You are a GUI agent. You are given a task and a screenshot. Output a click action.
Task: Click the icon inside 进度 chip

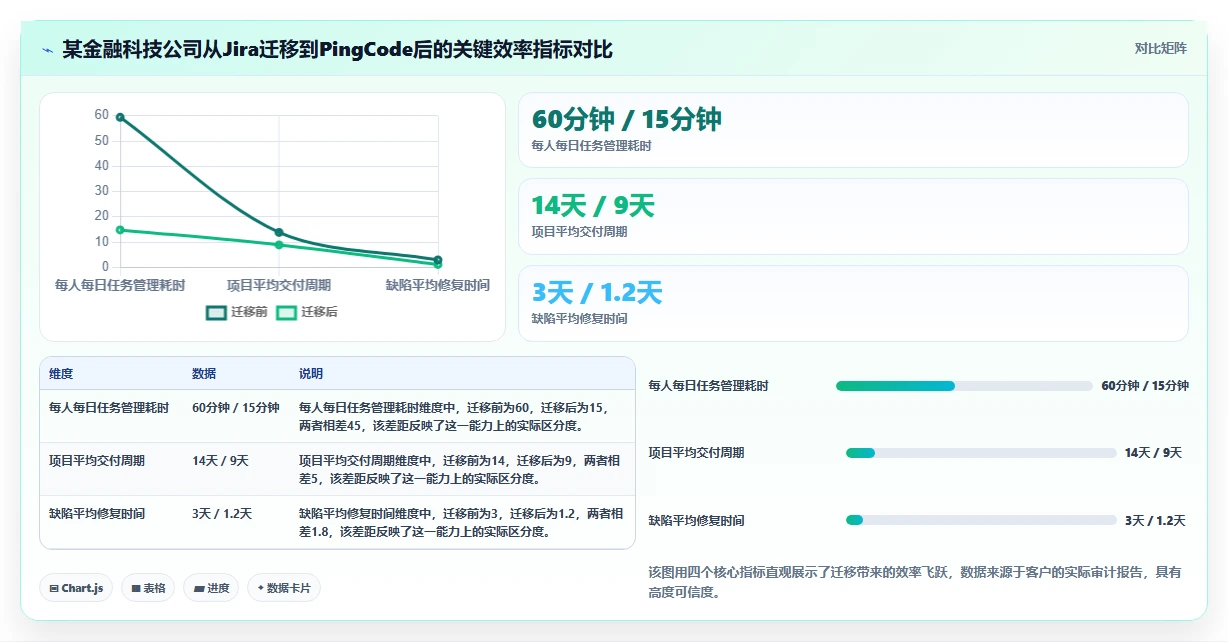(x=199, y=589)
